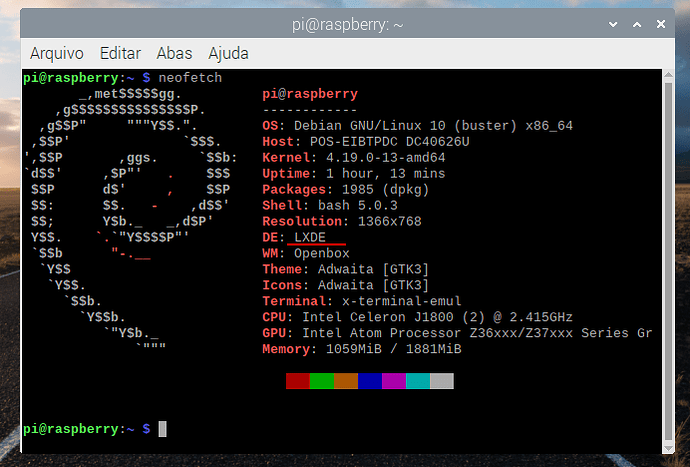This screenshot has height=467, width=690.
Task: Open the Arquivo menu
Action: 57,53
